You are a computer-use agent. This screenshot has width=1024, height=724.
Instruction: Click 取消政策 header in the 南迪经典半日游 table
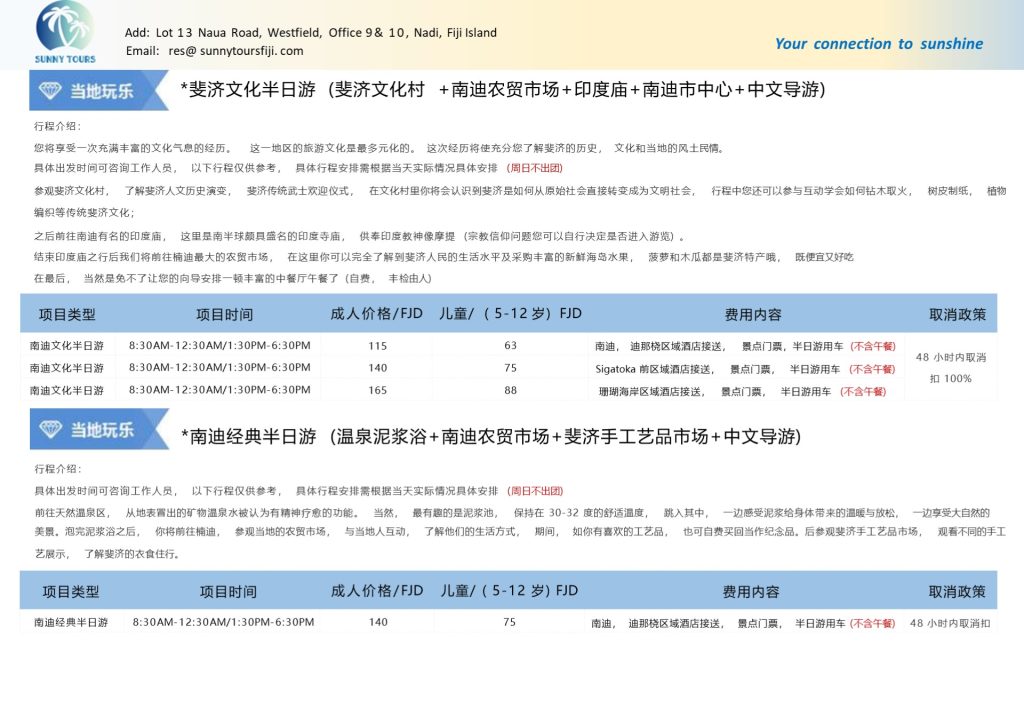coord(957,592)
